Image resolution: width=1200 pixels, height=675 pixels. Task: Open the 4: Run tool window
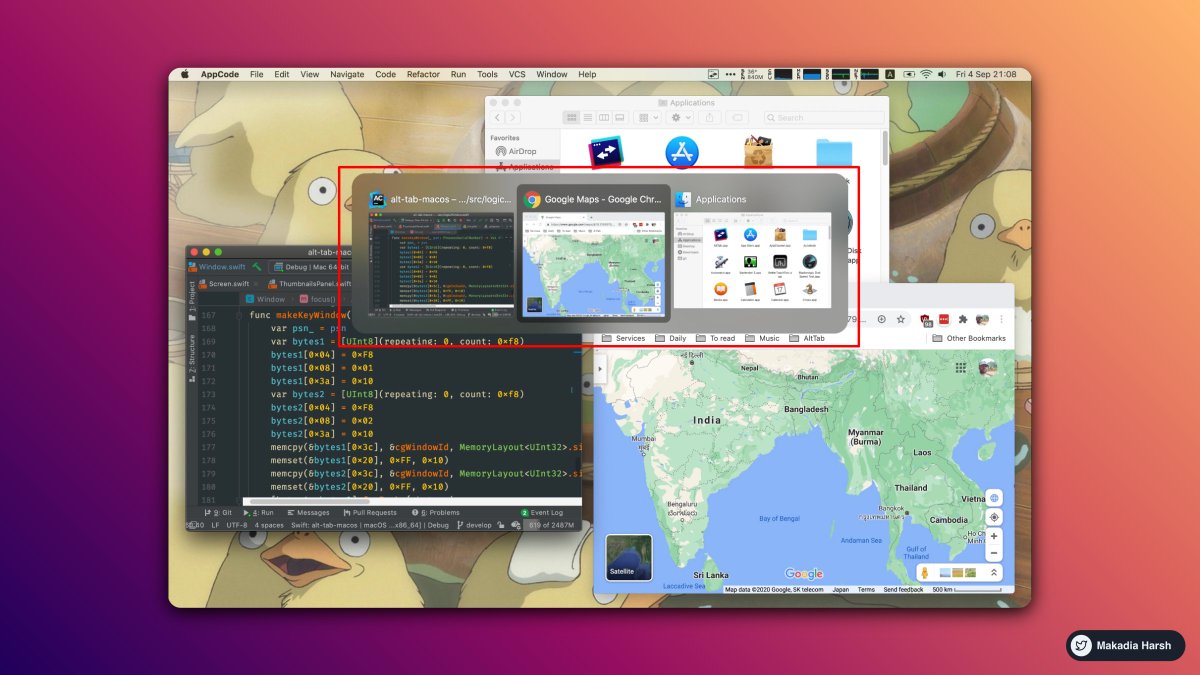257,512
